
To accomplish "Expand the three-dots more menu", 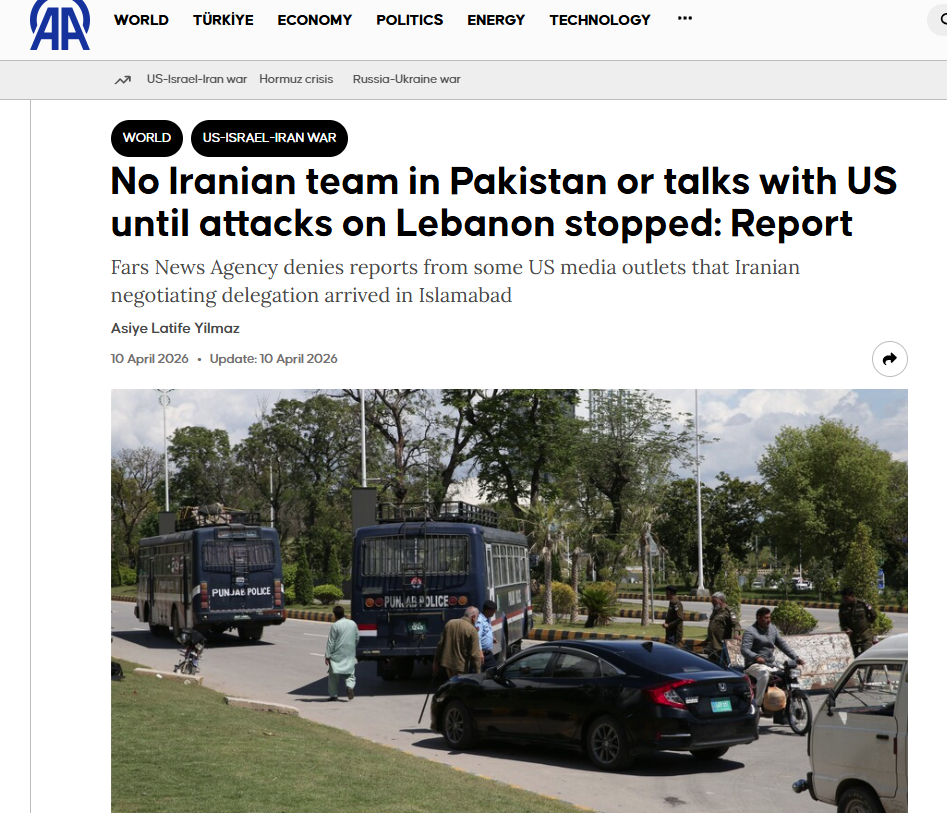I will point(685,19).
